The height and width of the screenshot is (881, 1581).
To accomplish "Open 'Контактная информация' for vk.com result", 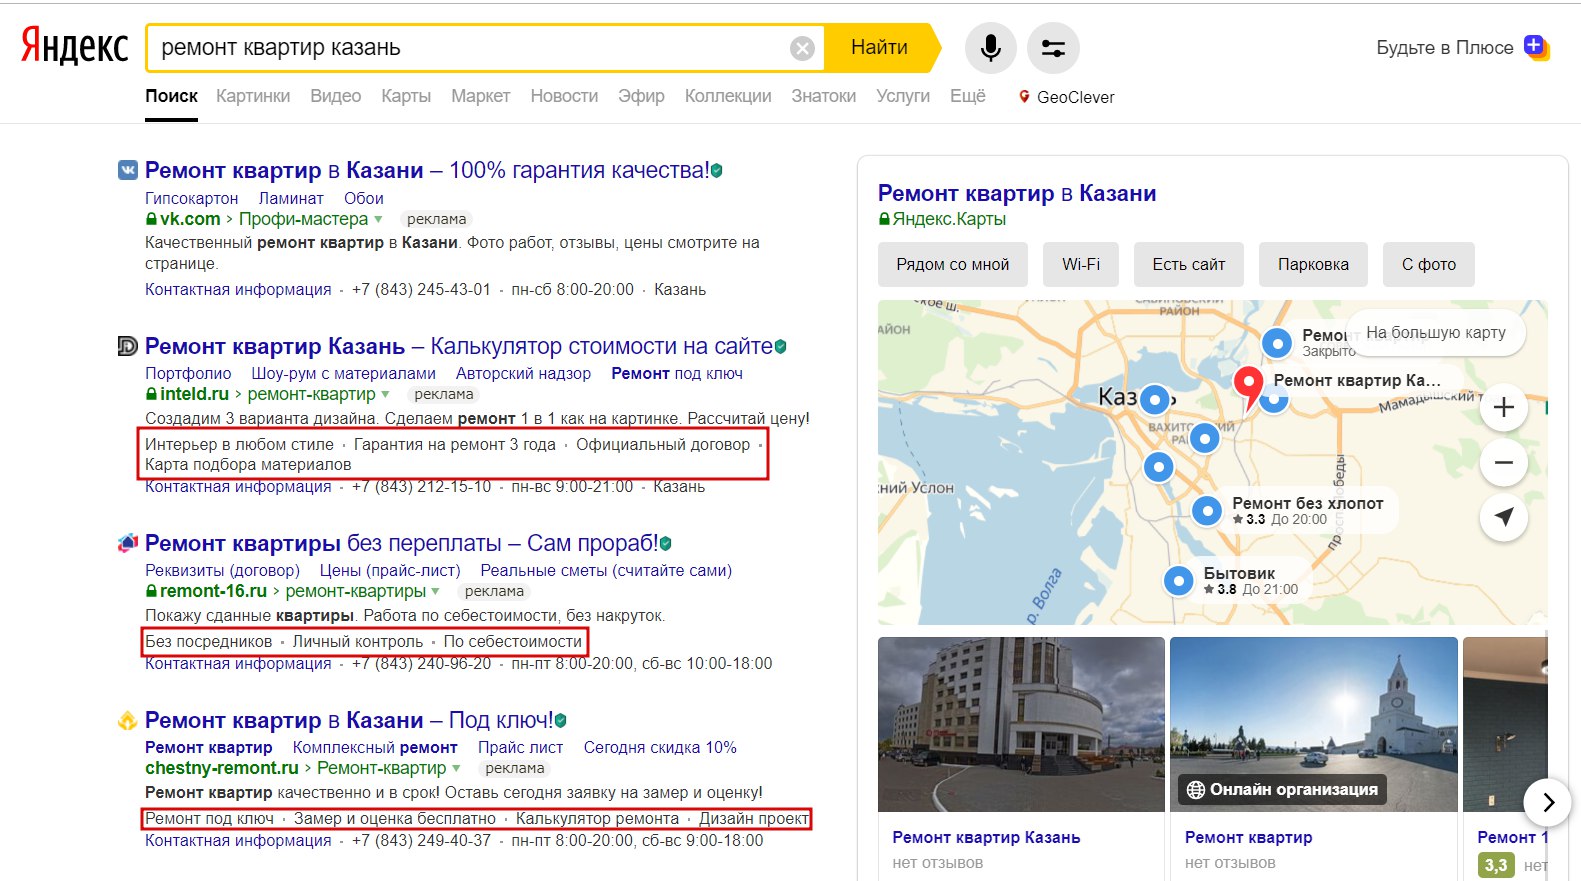I will coord(238,289).
